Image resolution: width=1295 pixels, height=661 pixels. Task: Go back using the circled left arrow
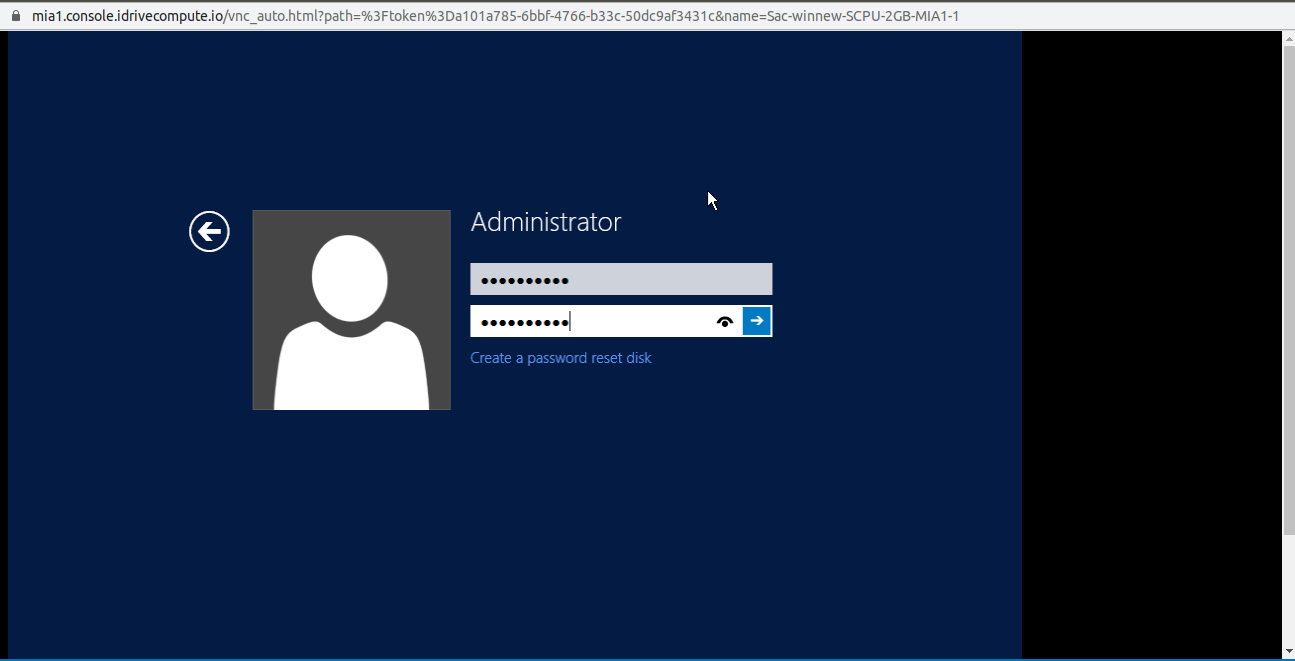209,232
